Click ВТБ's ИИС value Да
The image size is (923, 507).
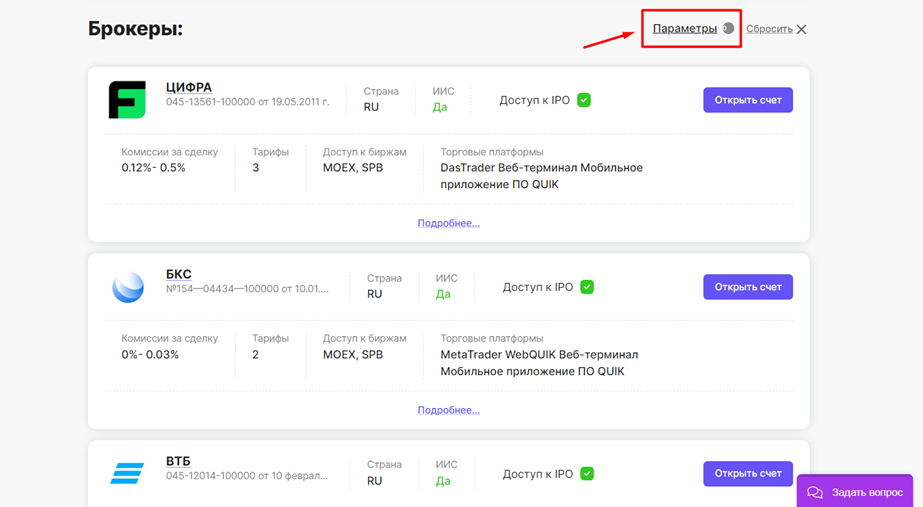pyautogui.click(x=443, y=481)
